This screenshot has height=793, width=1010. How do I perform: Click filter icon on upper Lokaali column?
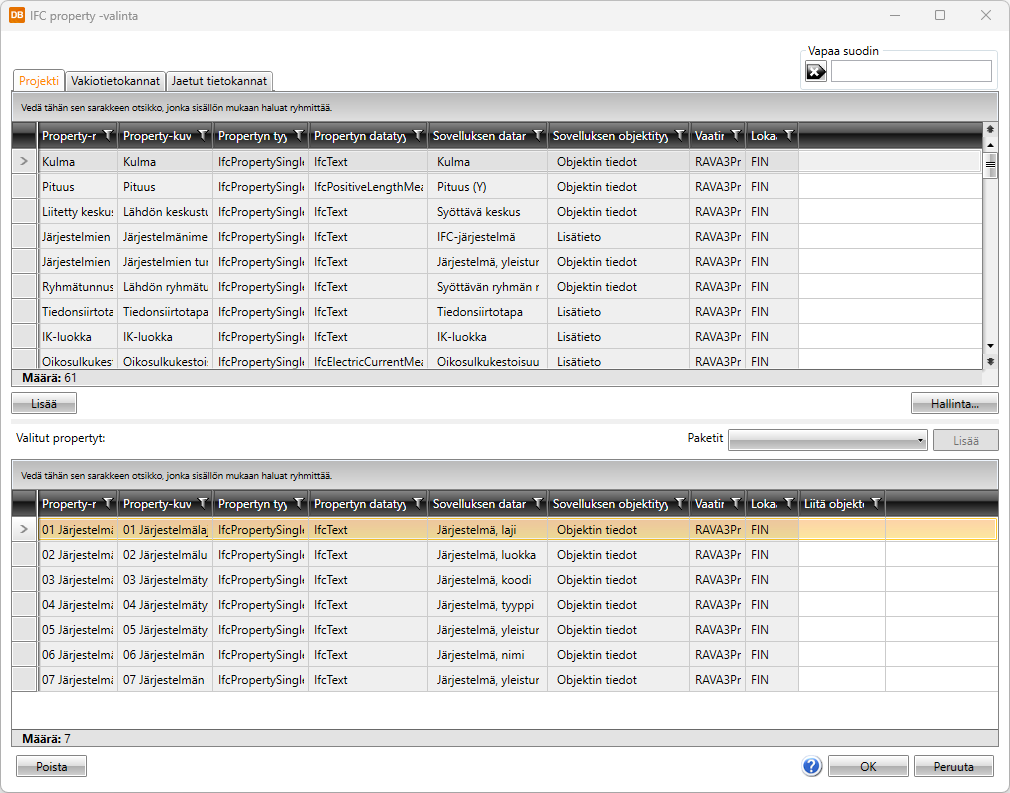click(788, 135)
